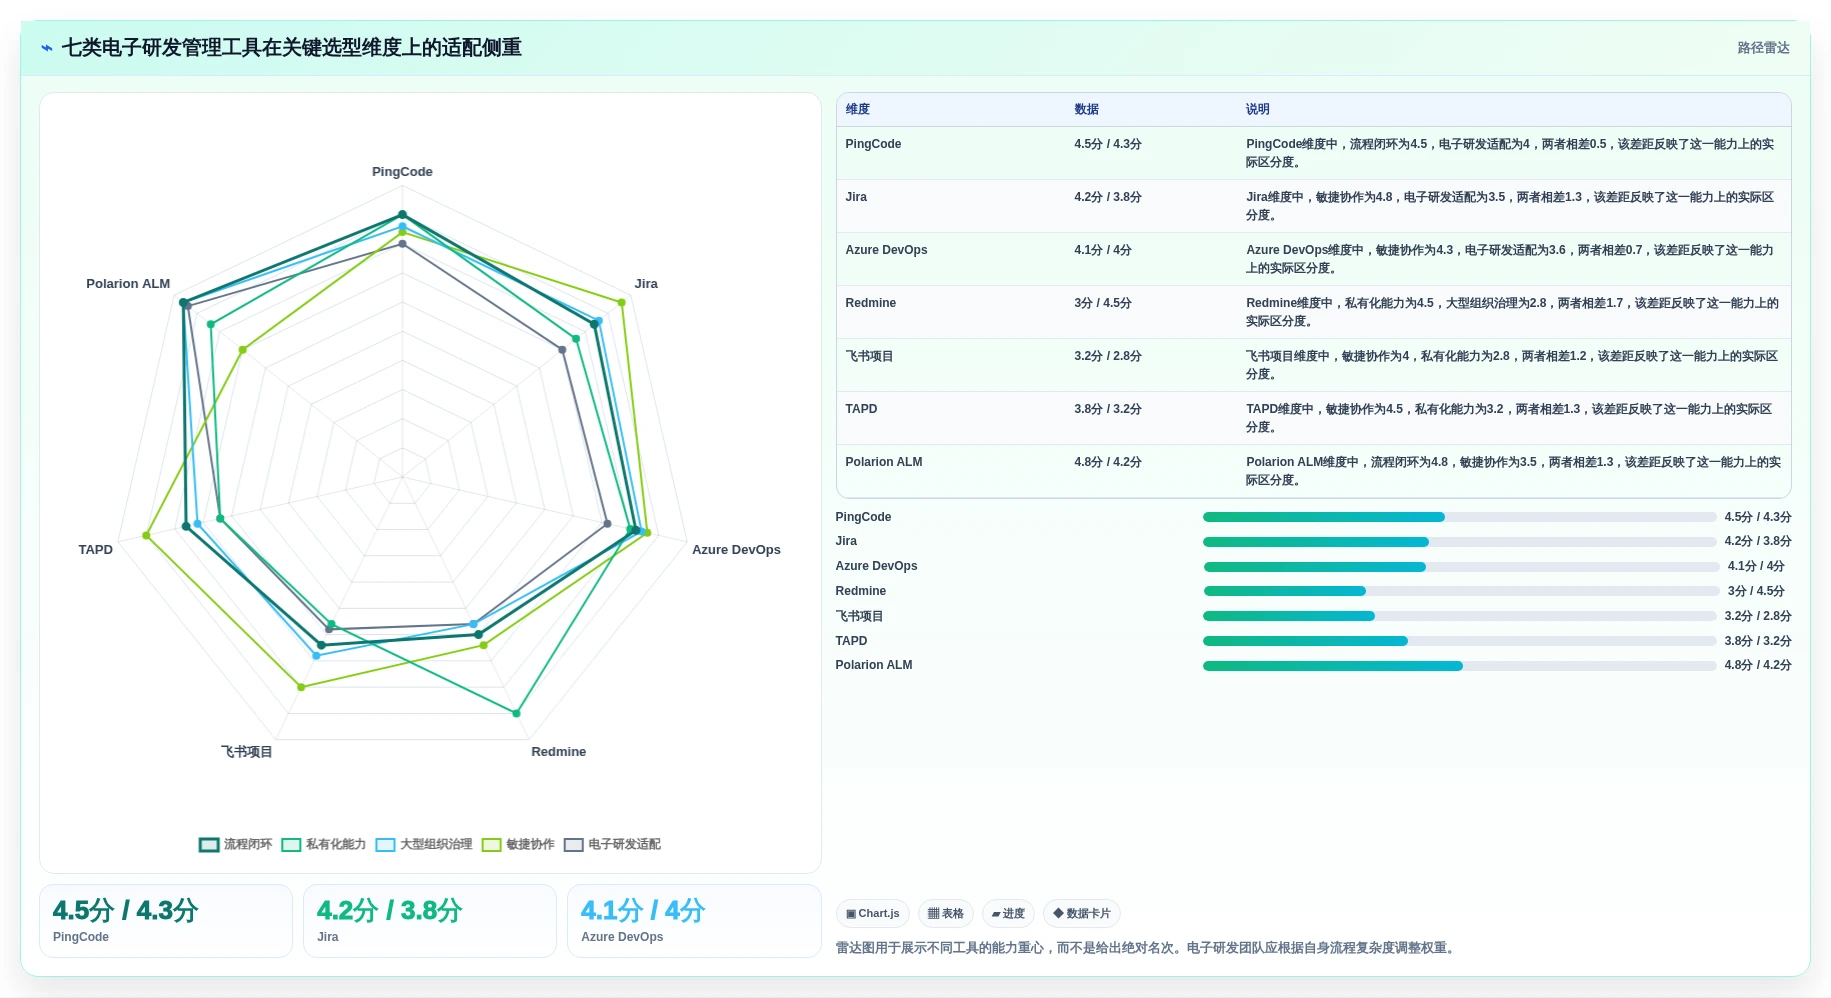Click the 数据卡片 tag chip

coord(1081,913)
